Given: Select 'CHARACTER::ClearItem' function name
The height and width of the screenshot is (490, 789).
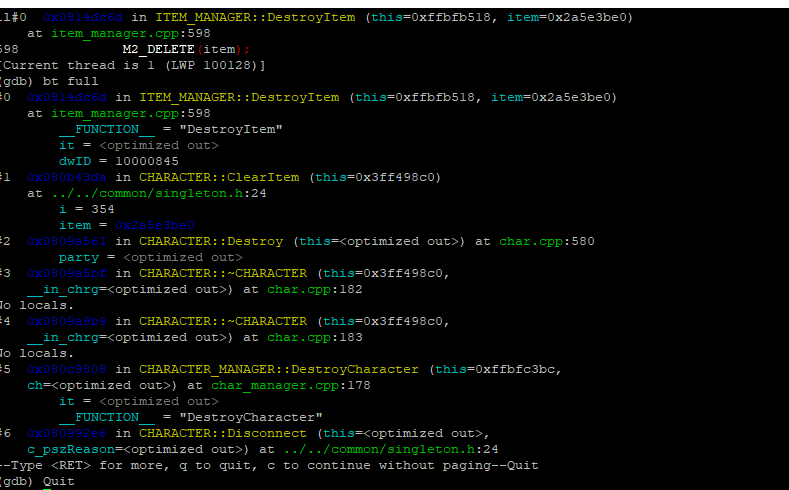Looking at the screenshot, I should (219, 178).
